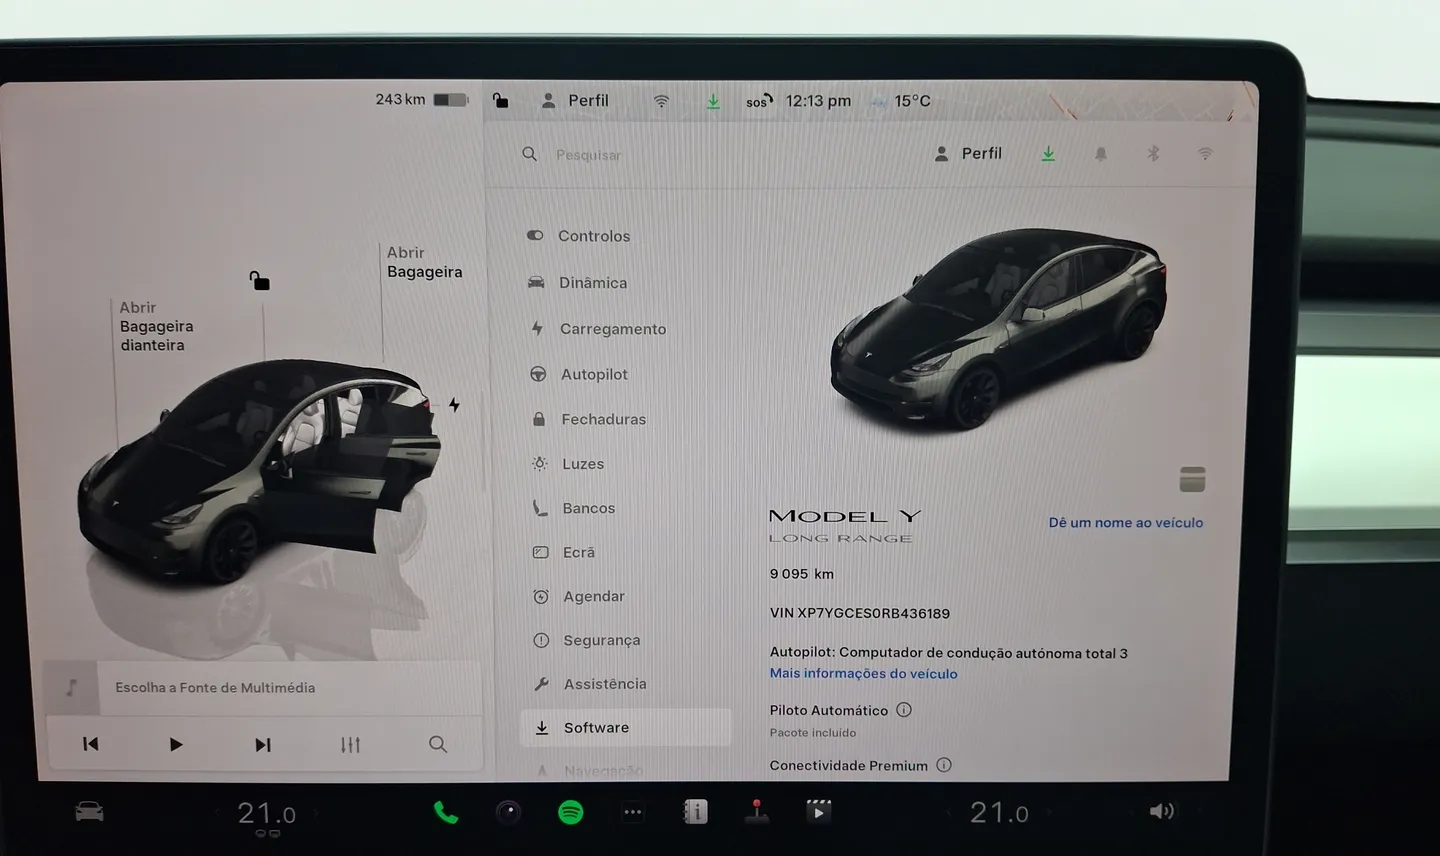
Task: Tap the right 21.0 temperature setting
Action: (999, 813)
